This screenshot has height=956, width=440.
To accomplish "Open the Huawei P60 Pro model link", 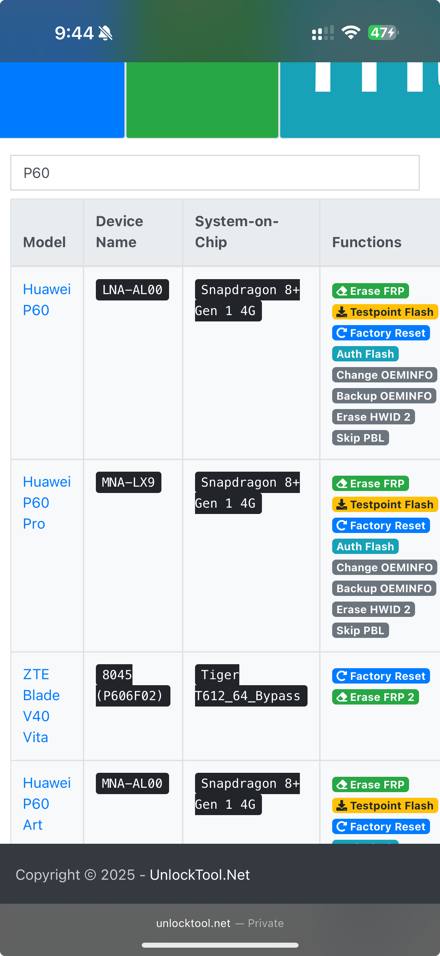I will click(x=47, y=502).
